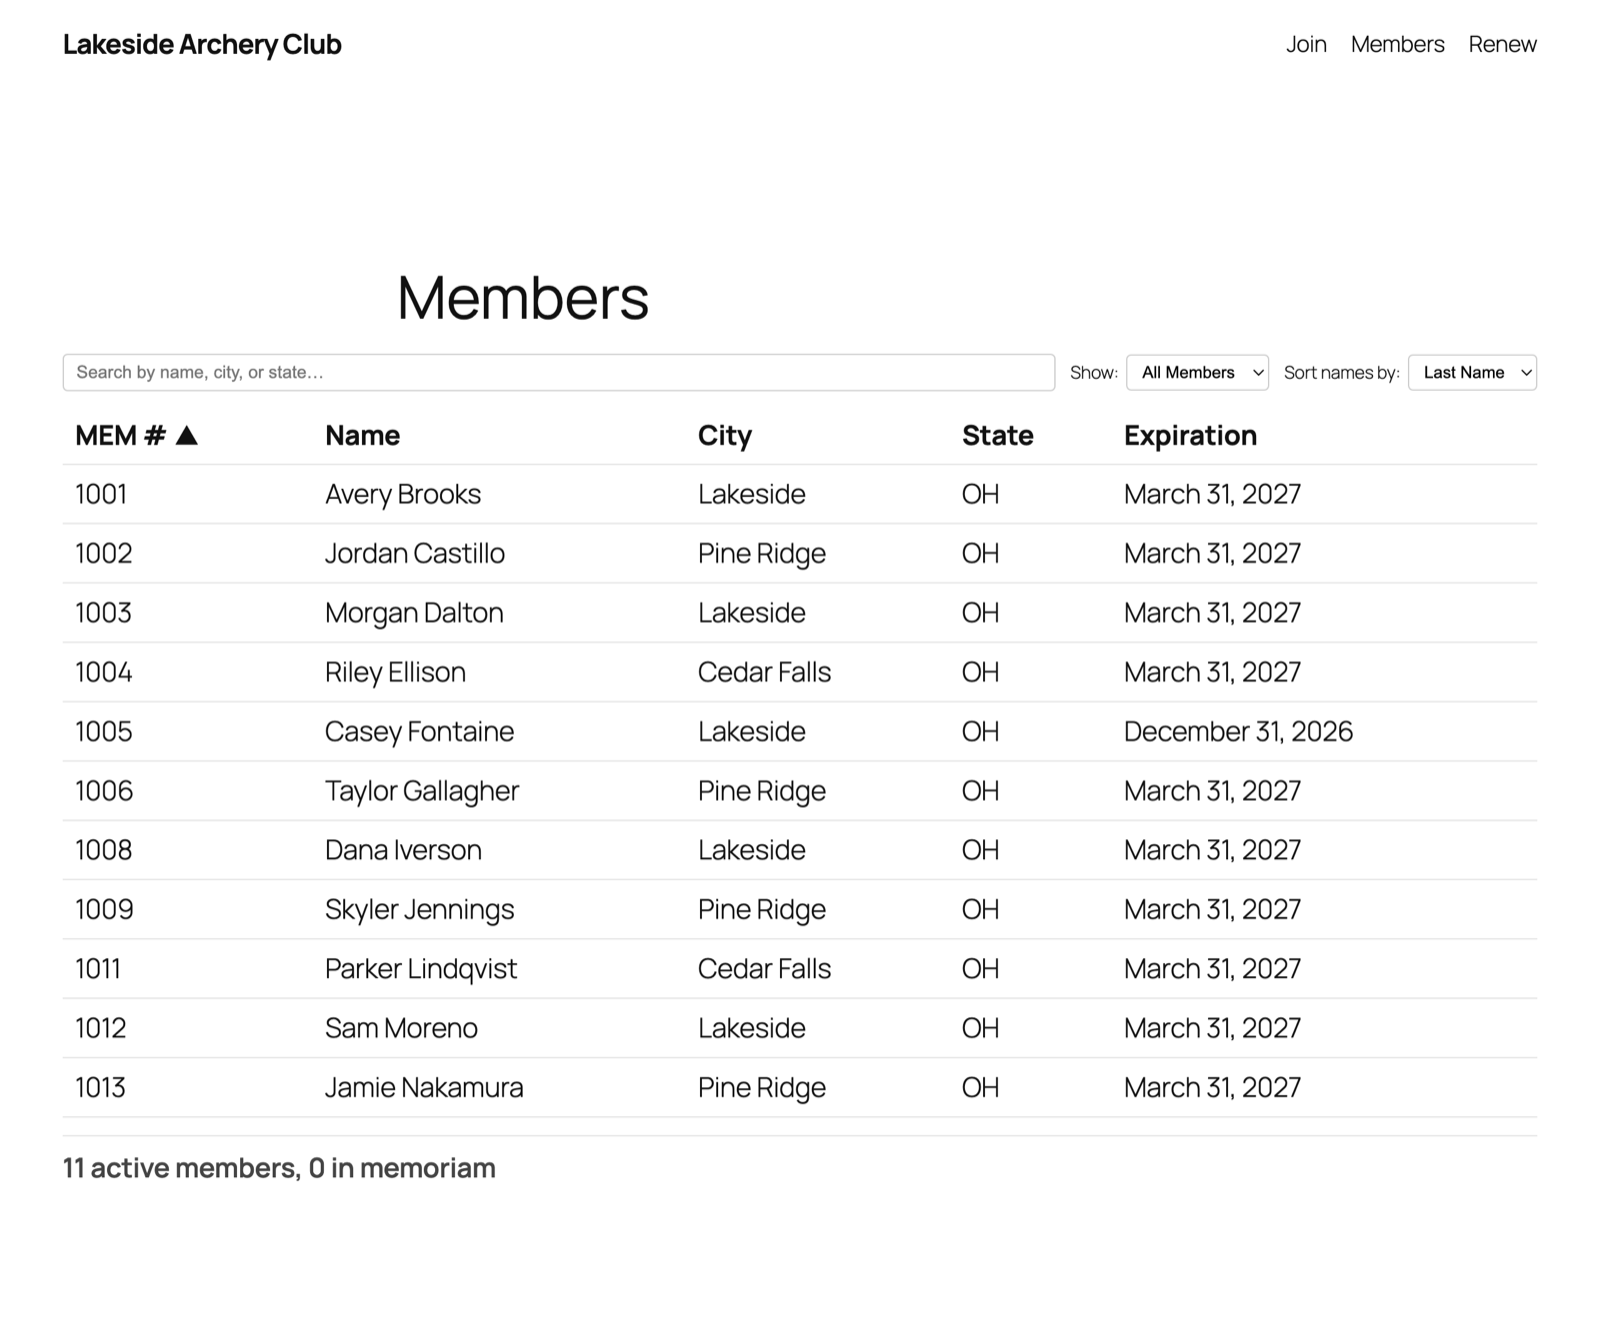The image size is (1600, 1332).
Task: Select member number 1001
Action: click(x=101, y=494)
